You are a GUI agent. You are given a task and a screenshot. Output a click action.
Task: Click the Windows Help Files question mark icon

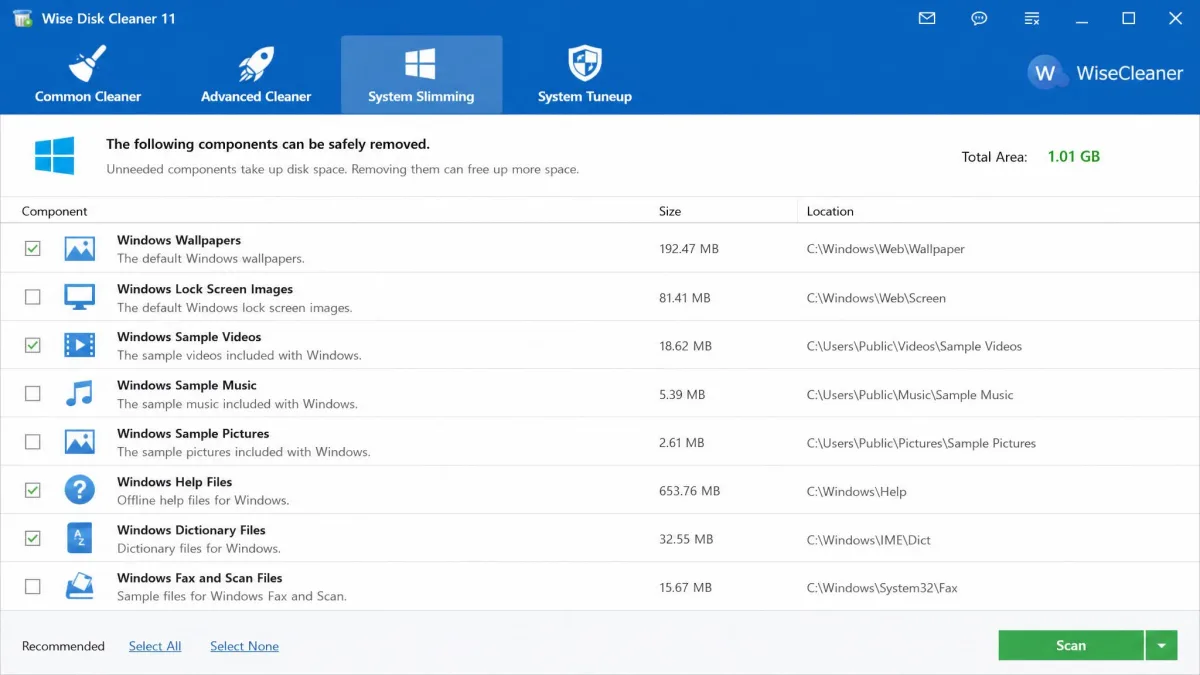click(x=79, y=490)
